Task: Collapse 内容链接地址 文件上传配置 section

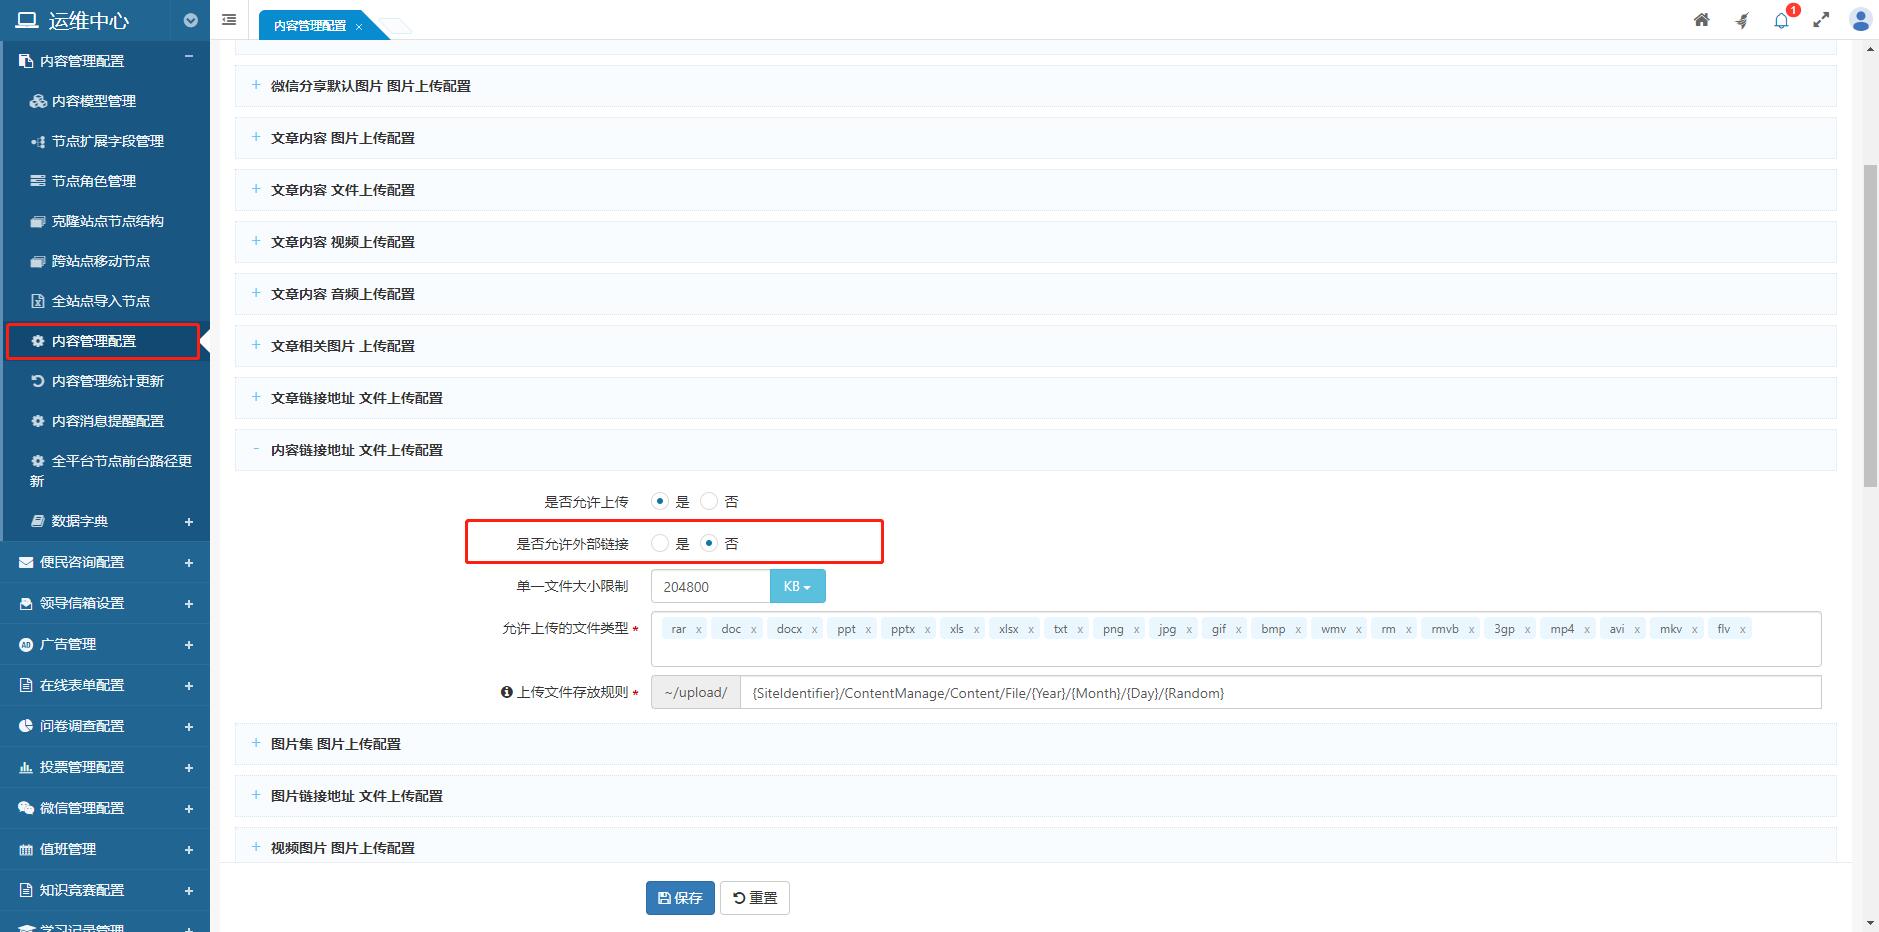Action: [356, 450]
